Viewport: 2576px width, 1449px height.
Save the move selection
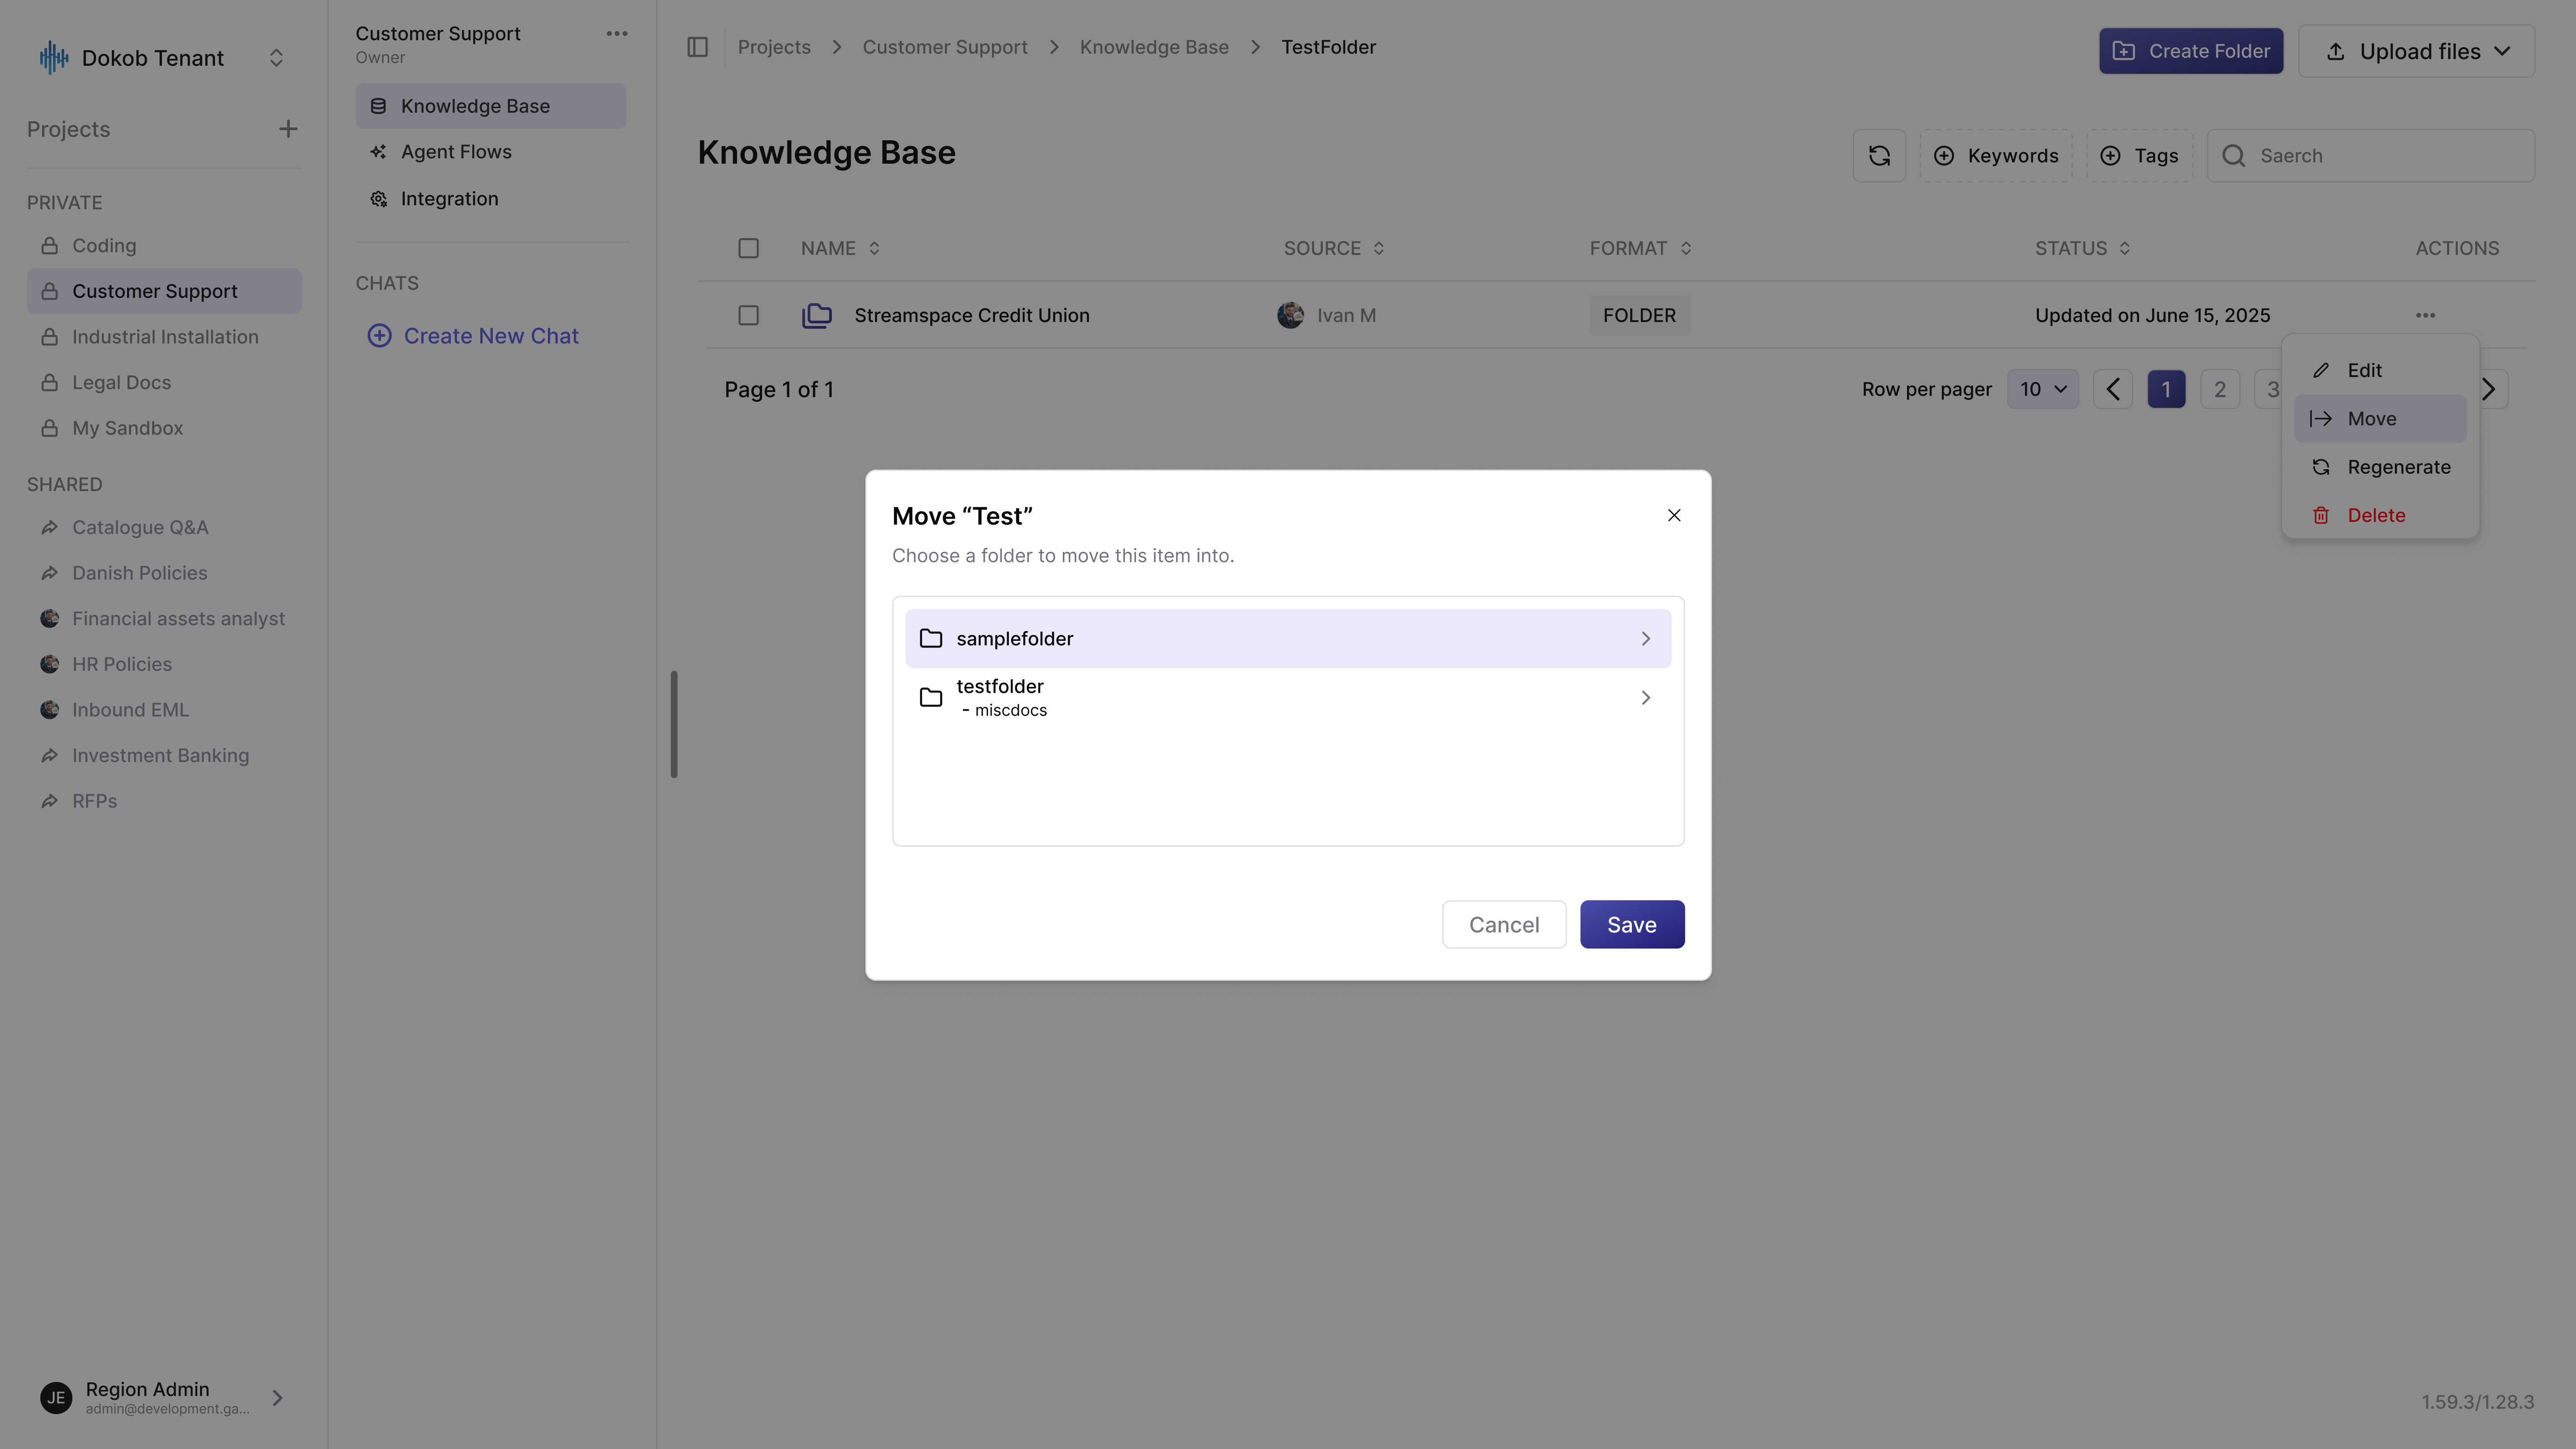[x=1632, y=924]
